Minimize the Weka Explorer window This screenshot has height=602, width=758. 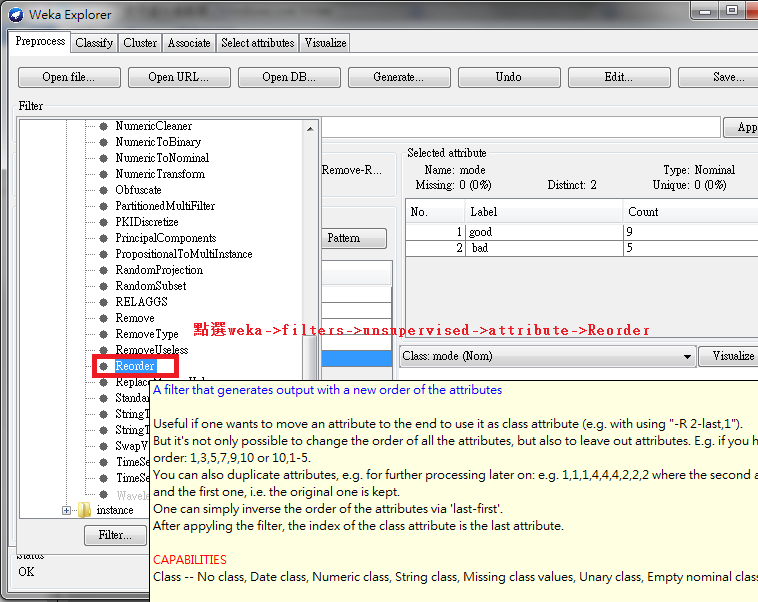(705, 10)
